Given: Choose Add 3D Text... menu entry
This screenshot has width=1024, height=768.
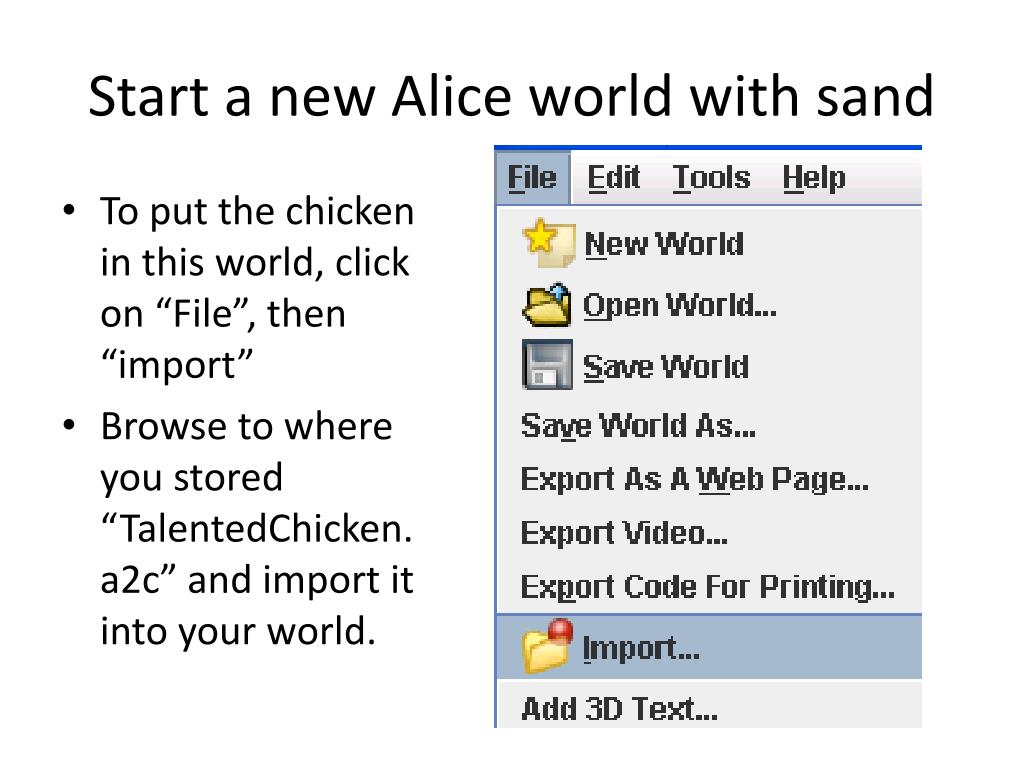Looking at the screenshot, I should point(619,708).
